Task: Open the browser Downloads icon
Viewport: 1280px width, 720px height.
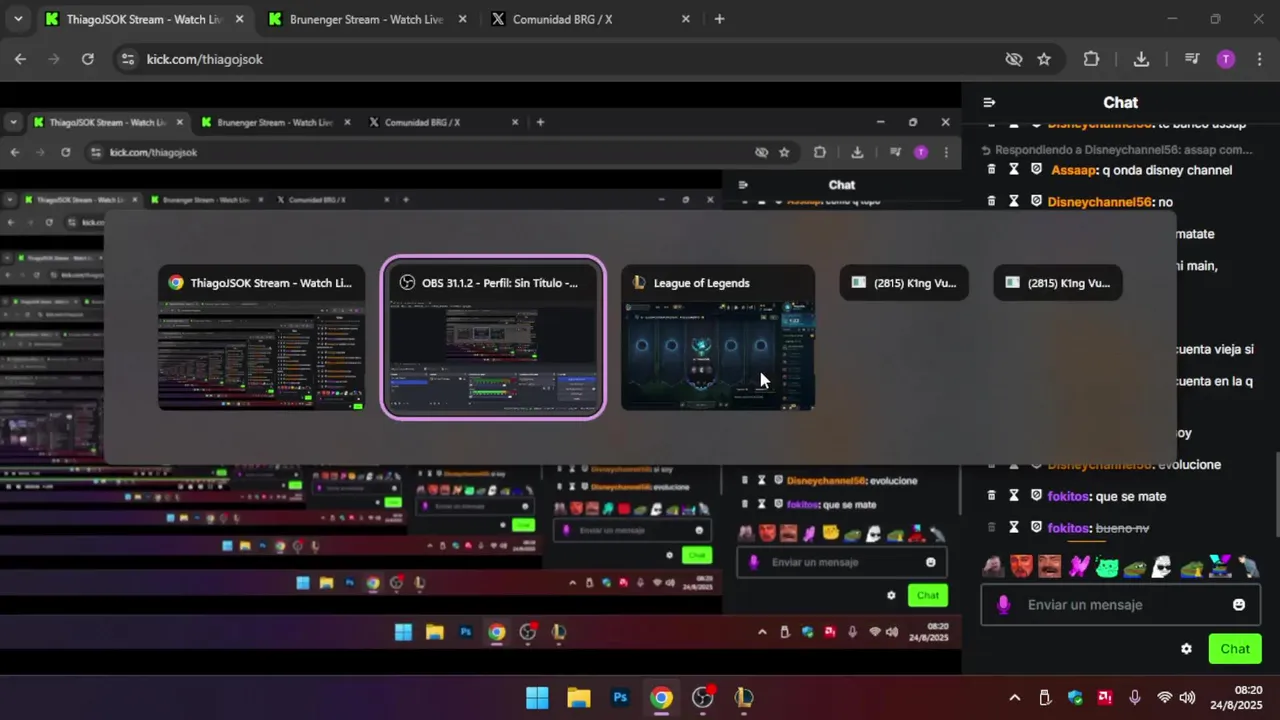Action: (x=1141, y=59)
